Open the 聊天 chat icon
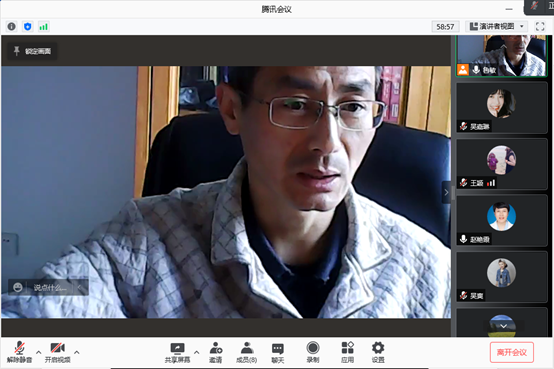 [278, 352]
